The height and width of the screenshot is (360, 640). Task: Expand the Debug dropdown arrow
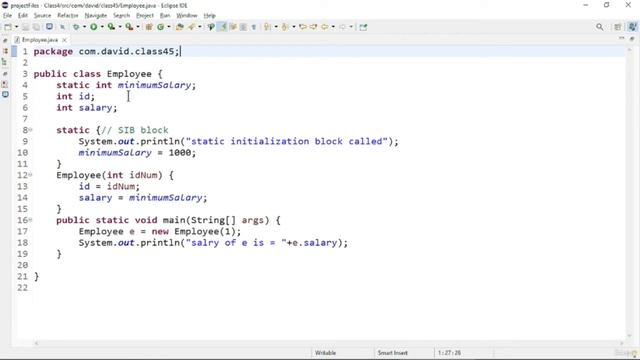84,27
